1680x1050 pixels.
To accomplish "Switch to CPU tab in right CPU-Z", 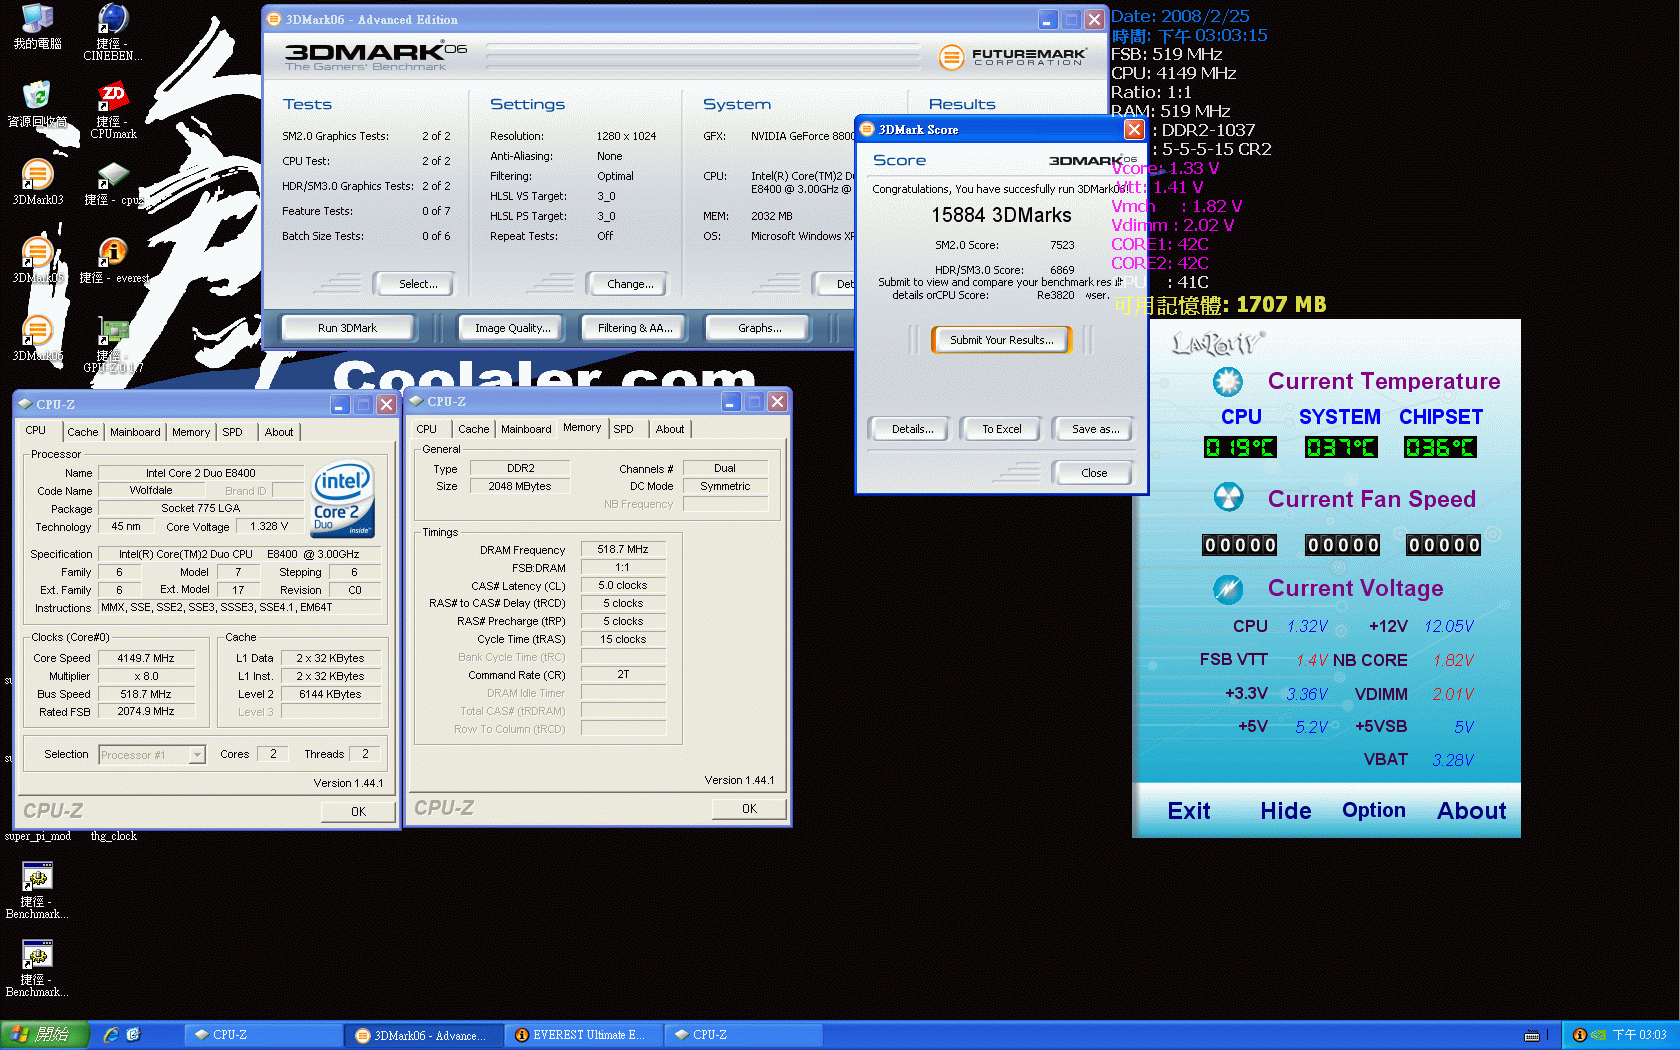I will point(427,429).
